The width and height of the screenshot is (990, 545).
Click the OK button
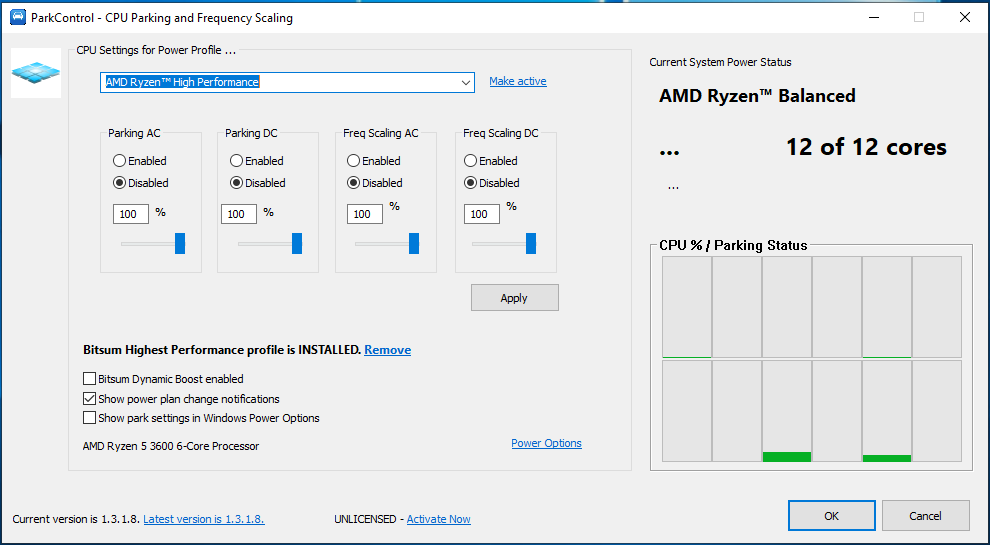coord(831,516)
